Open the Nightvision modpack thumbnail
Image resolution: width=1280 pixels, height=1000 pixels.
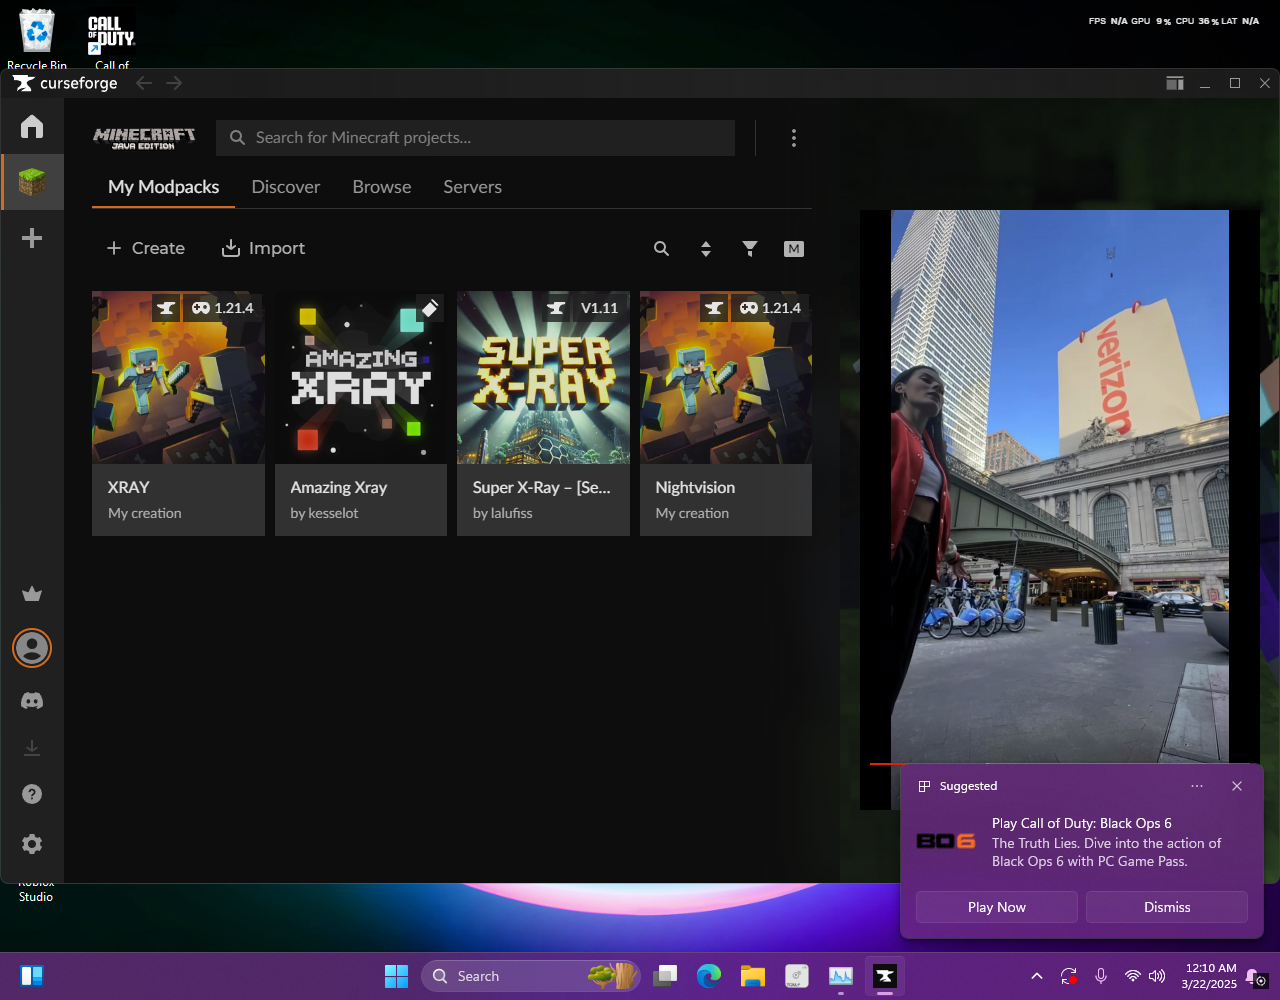(x=726, y=378)
